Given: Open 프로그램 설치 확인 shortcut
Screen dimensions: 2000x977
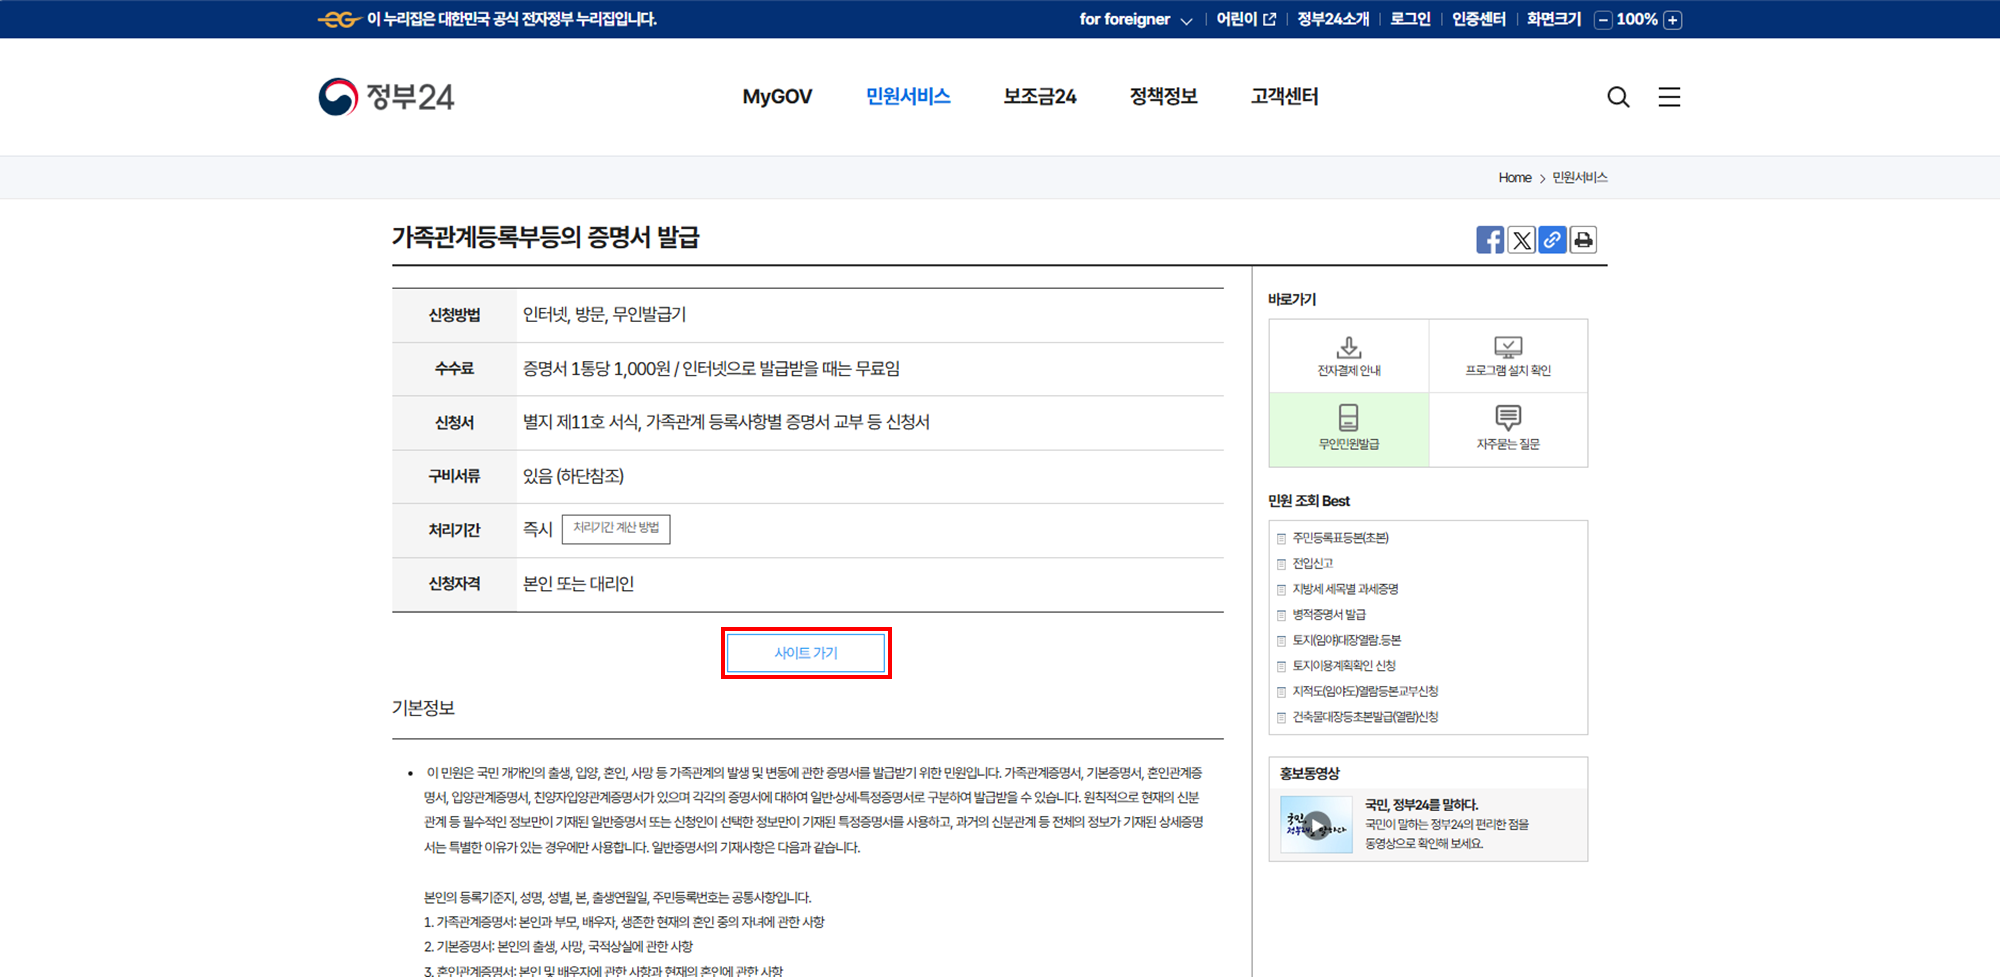Looking at the screenshot, I should [1508, 355].
